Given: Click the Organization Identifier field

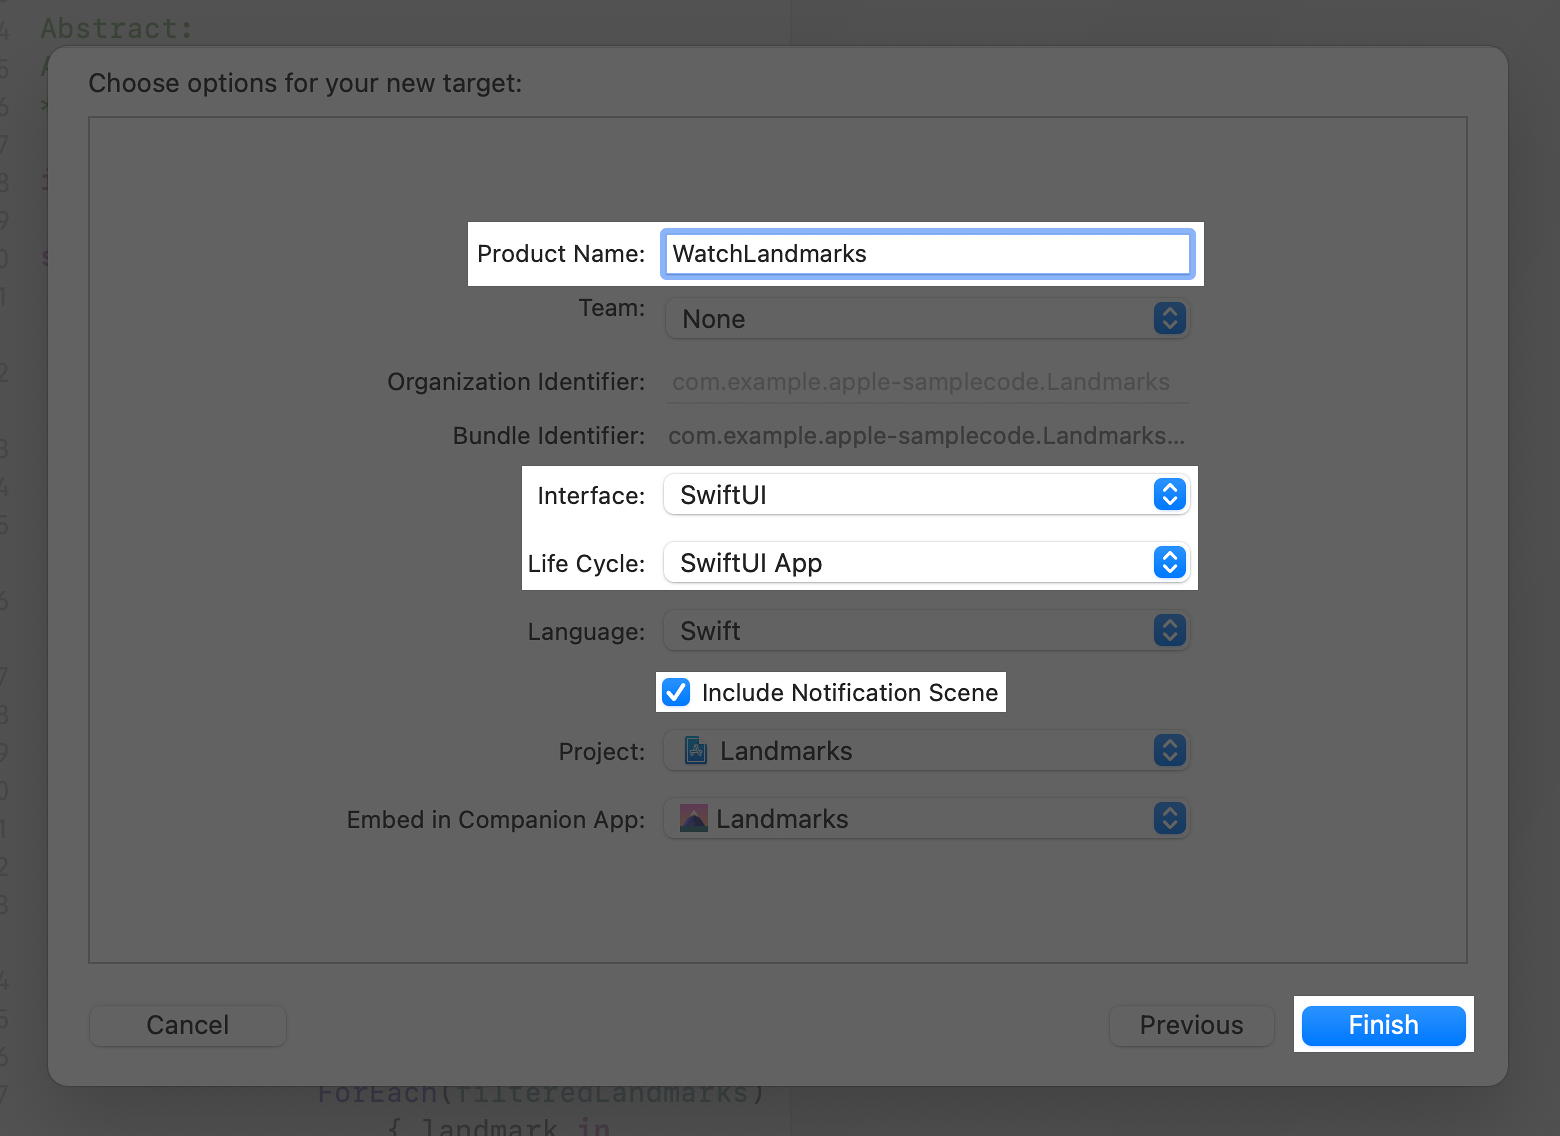Looking at the screenshot, I should point(927,382).
